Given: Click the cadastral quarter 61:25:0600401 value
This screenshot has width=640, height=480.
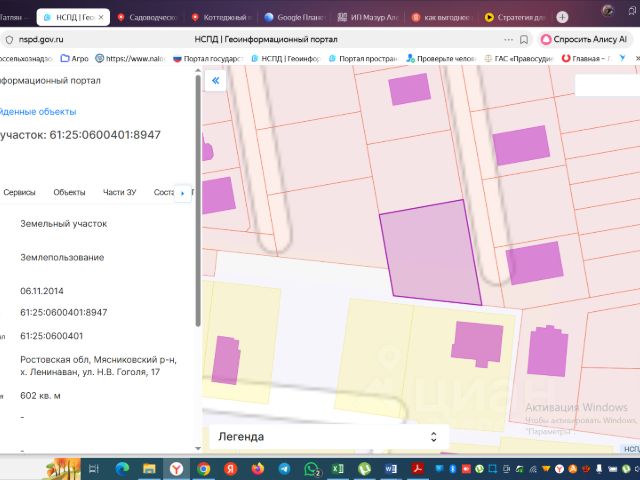Looking at the screenshot, I should point(51,336).
